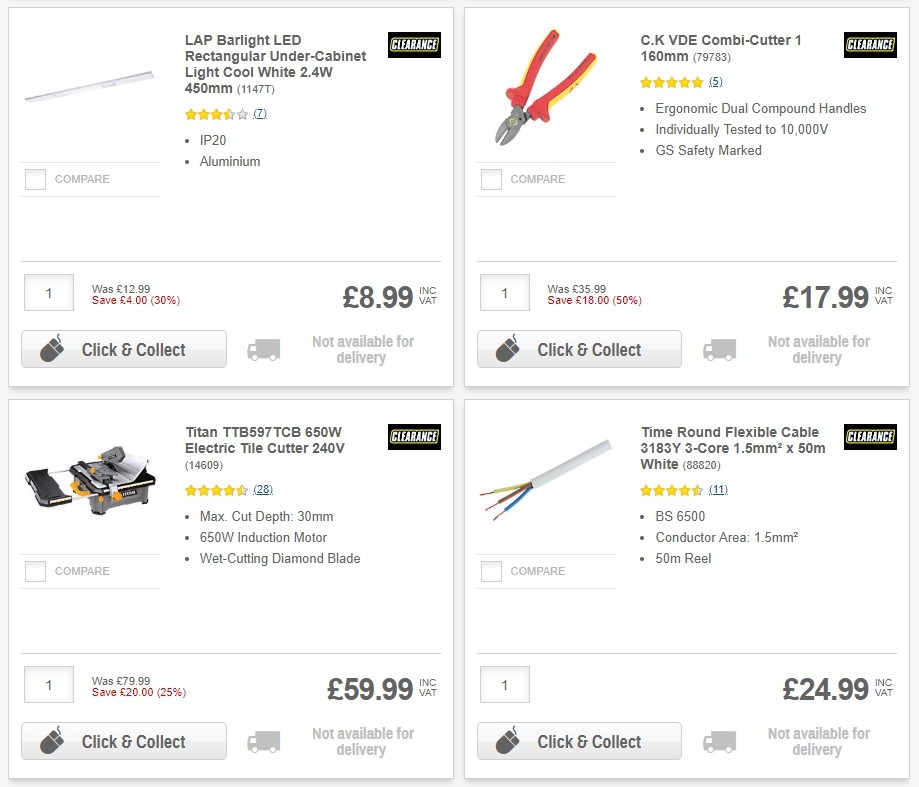Click Click & Collect for the C.K Combi-Cutter
The width and height of the screenshot is (919, 787).
click(579, 349)
